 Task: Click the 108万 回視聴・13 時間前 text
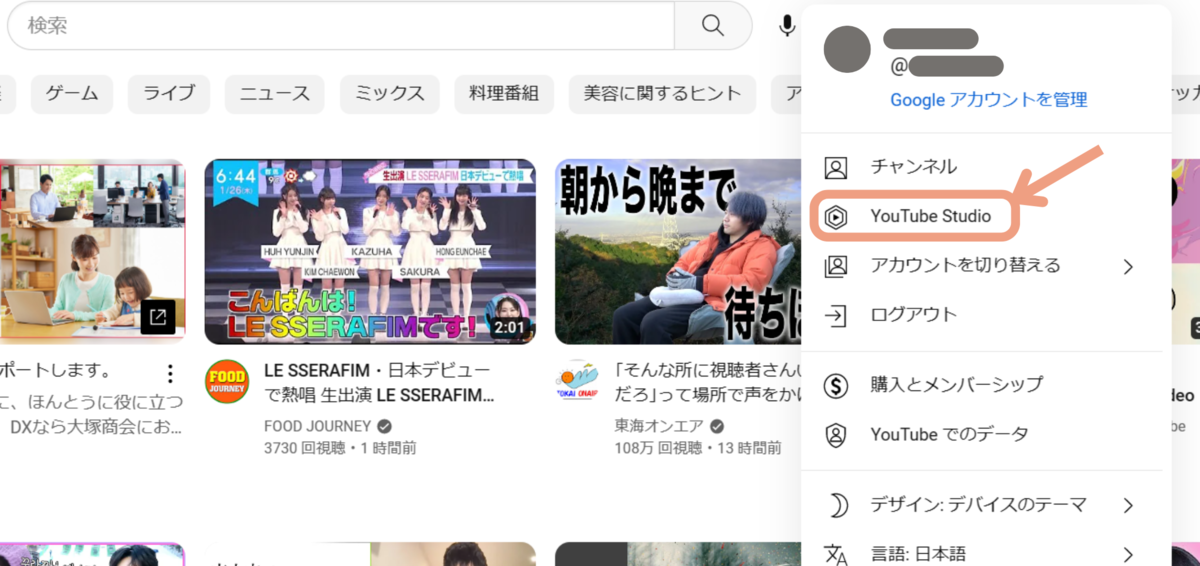click(x=698, y=448)
